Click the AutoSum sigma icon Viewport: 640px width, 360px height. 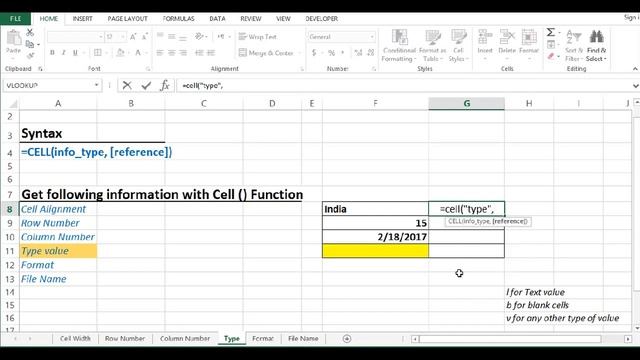[x=551, y=32]
